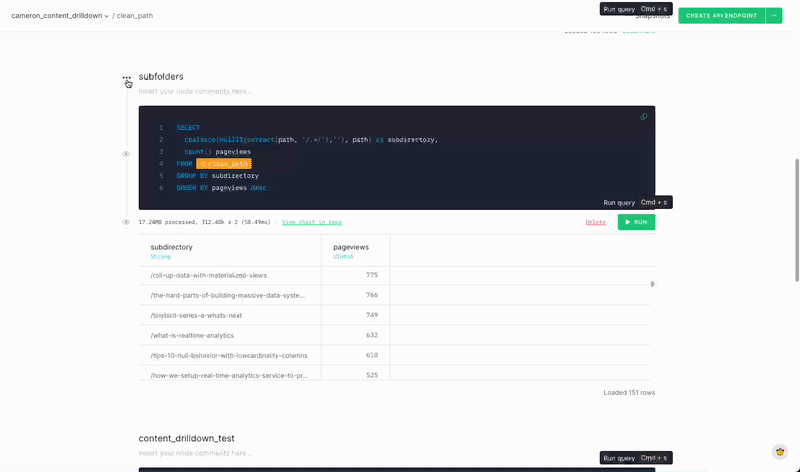
Task: Select the /what-is-realtime-analytics row
Action: click(x=192, y=335)
